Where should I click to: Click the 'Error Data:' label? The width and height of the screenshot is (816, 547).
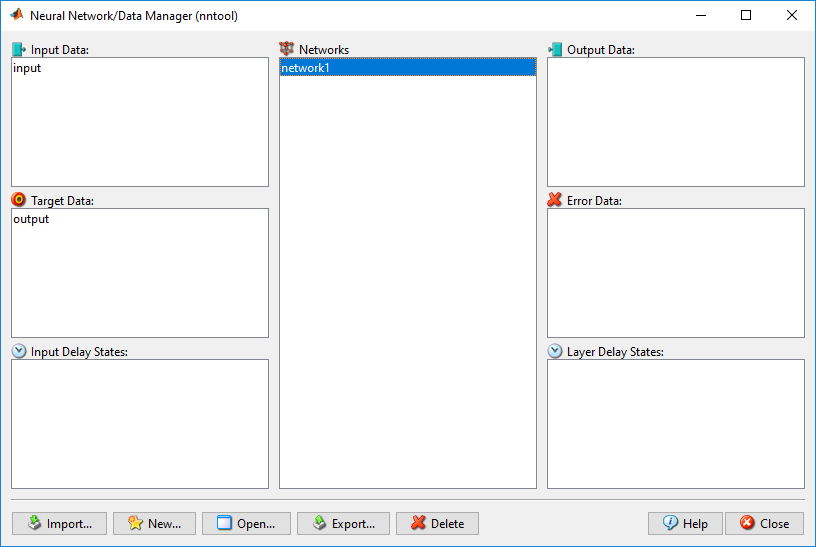click(594, 201)
